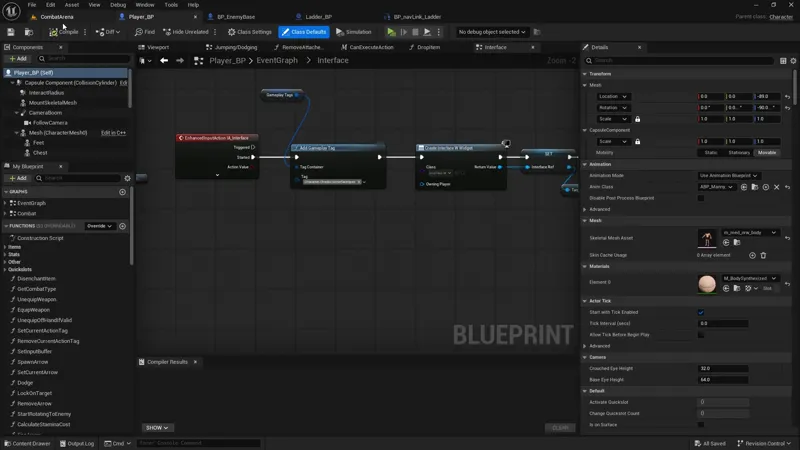Click EventGraph in the breadcrumb
The image size is (800, 450).
(277, 60)
